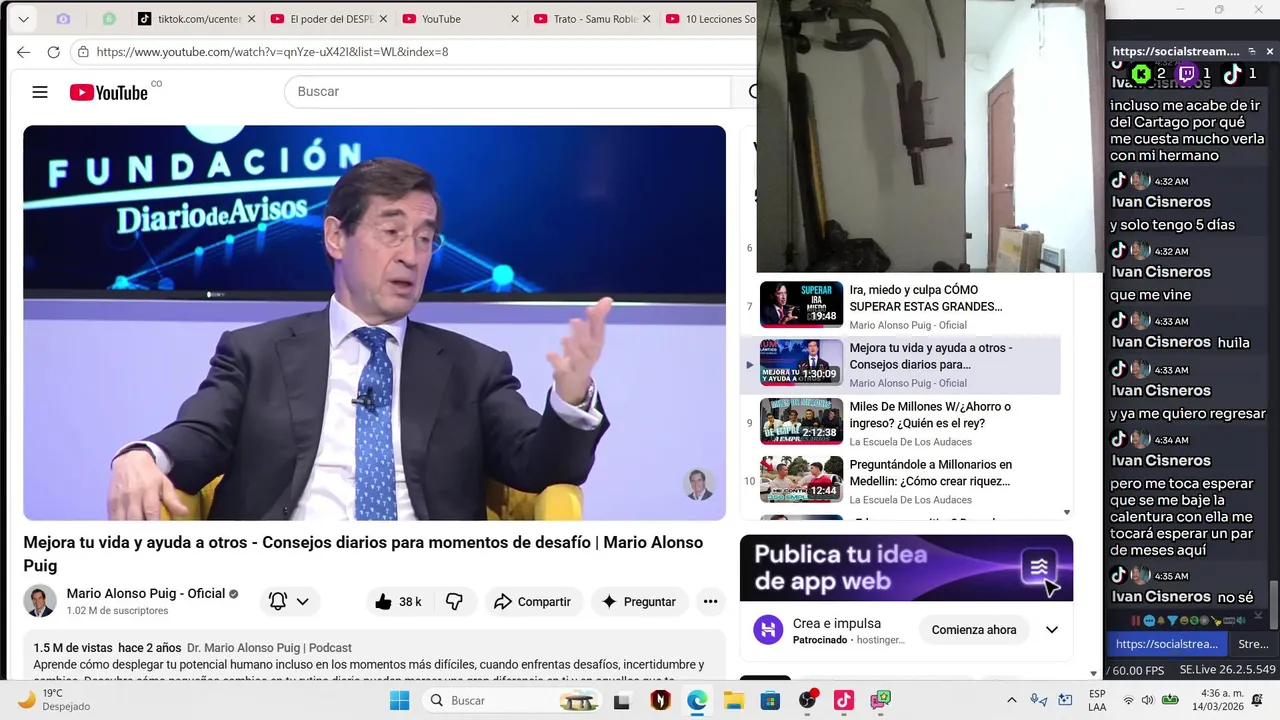Click channel watermark in video corner
Image resolution: width=1280 pixels, height=720 pixels.
tap(699, 484)
